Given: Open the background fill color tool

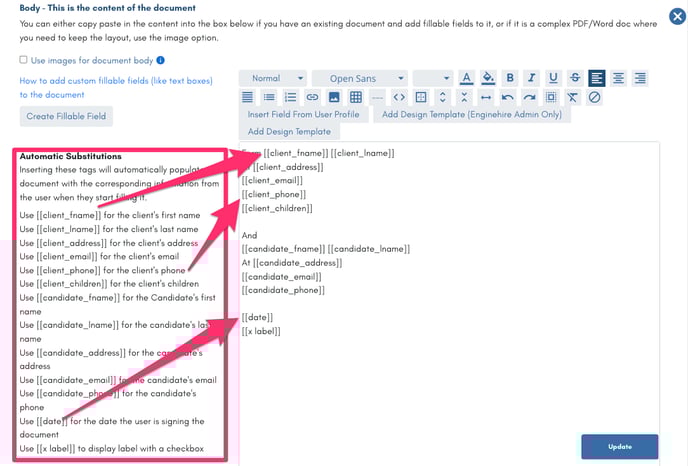Looking at the screenshot, I should tap(488, 78).
